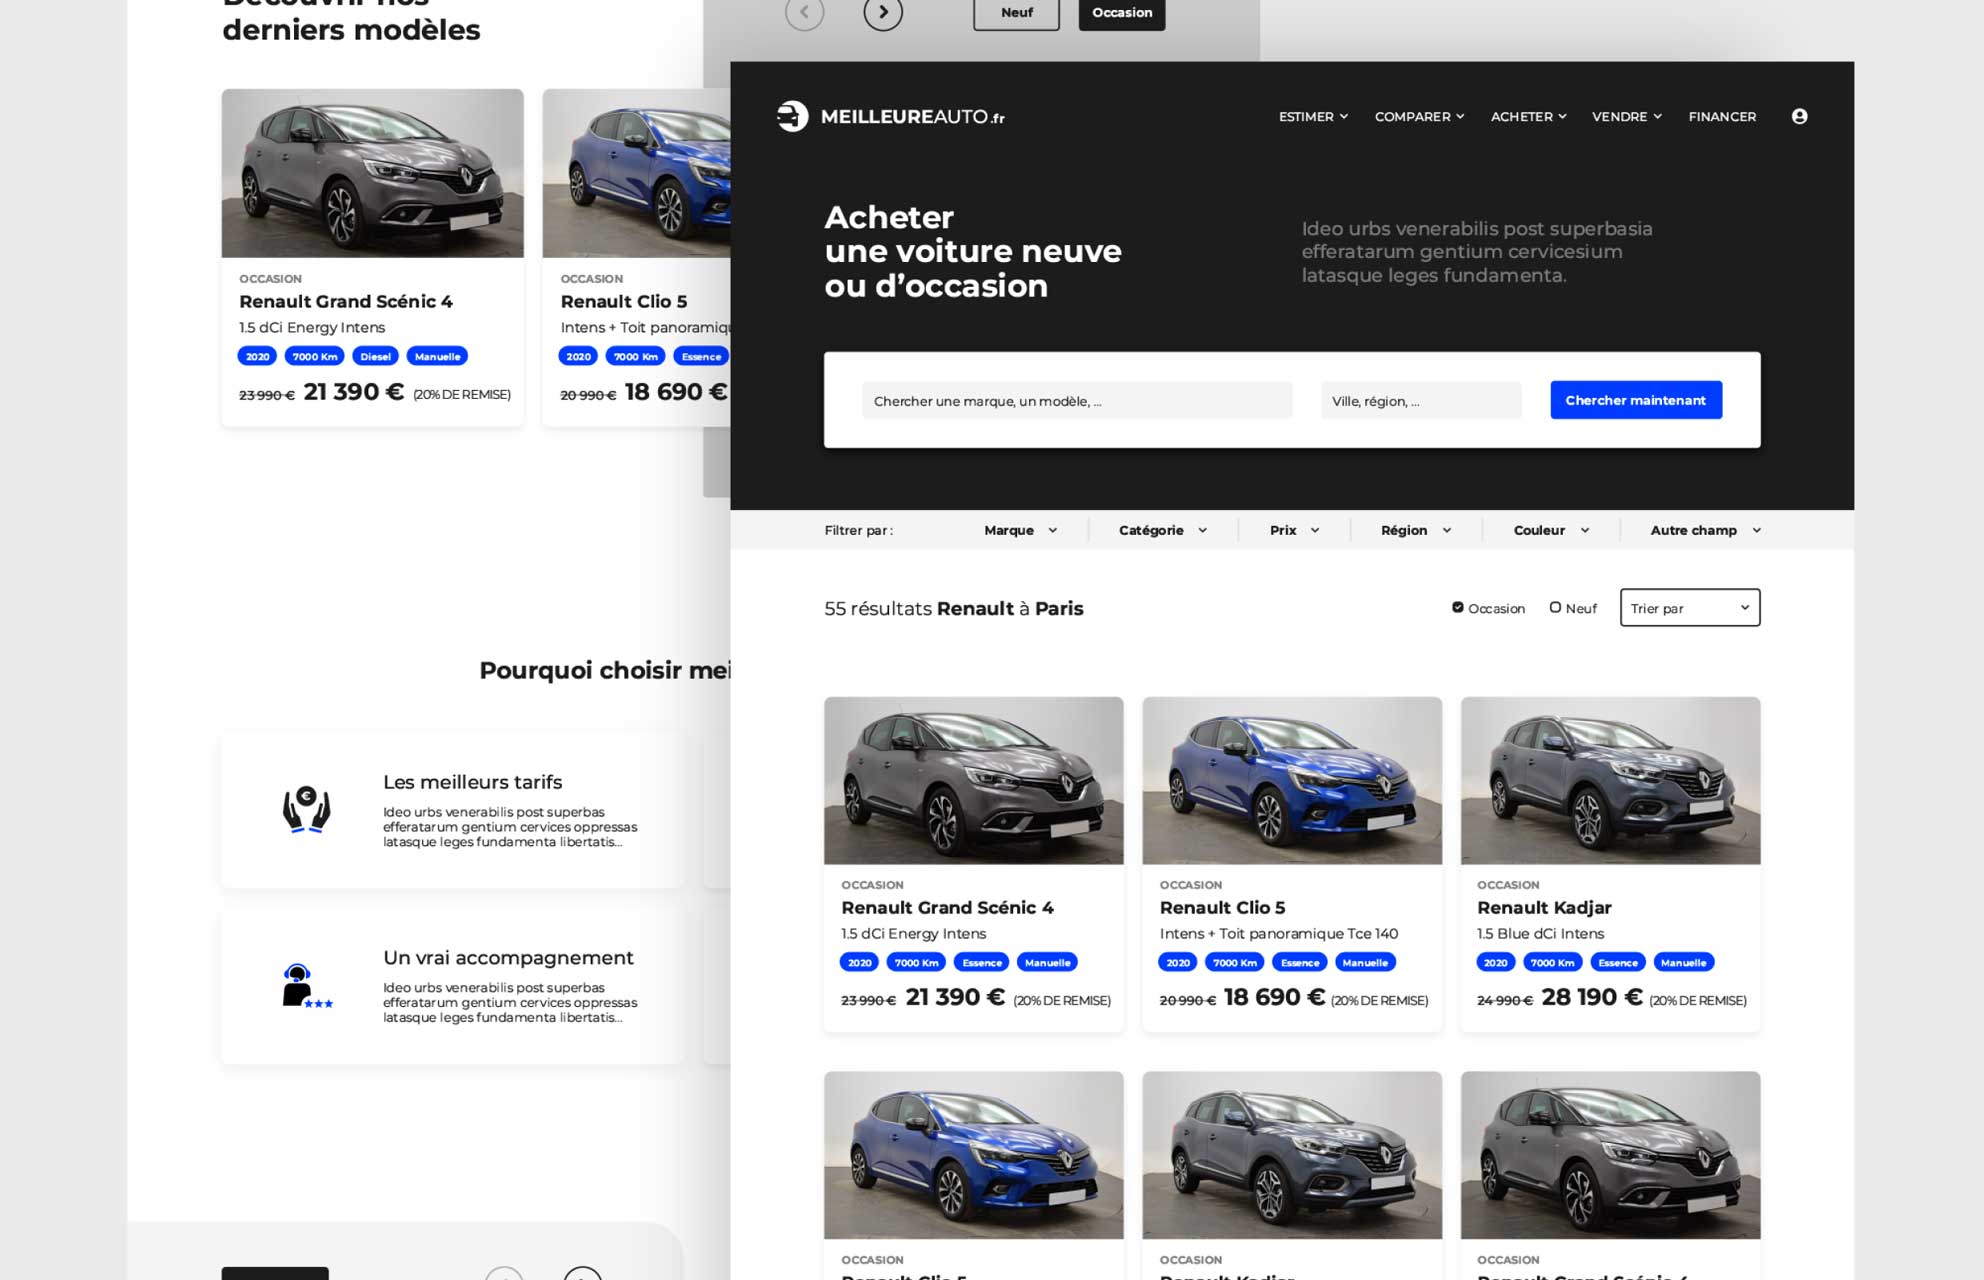Click the previous arrow carousel button at top
The image size is (1984, 1280).
[x=804, y=12]
